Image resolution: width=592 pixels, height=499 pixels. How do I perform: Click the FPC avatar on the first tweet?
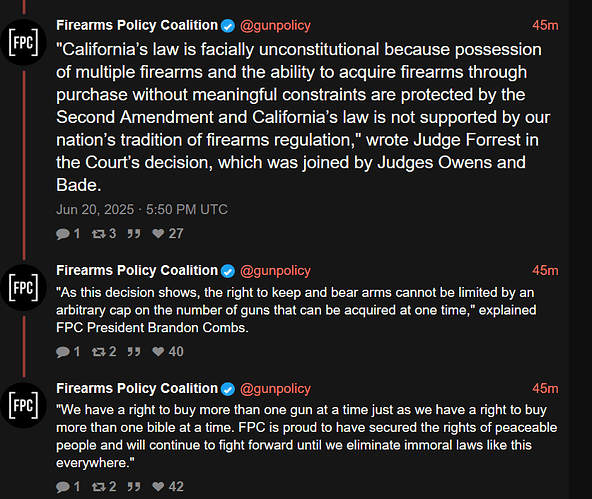(x=23, y=42)
